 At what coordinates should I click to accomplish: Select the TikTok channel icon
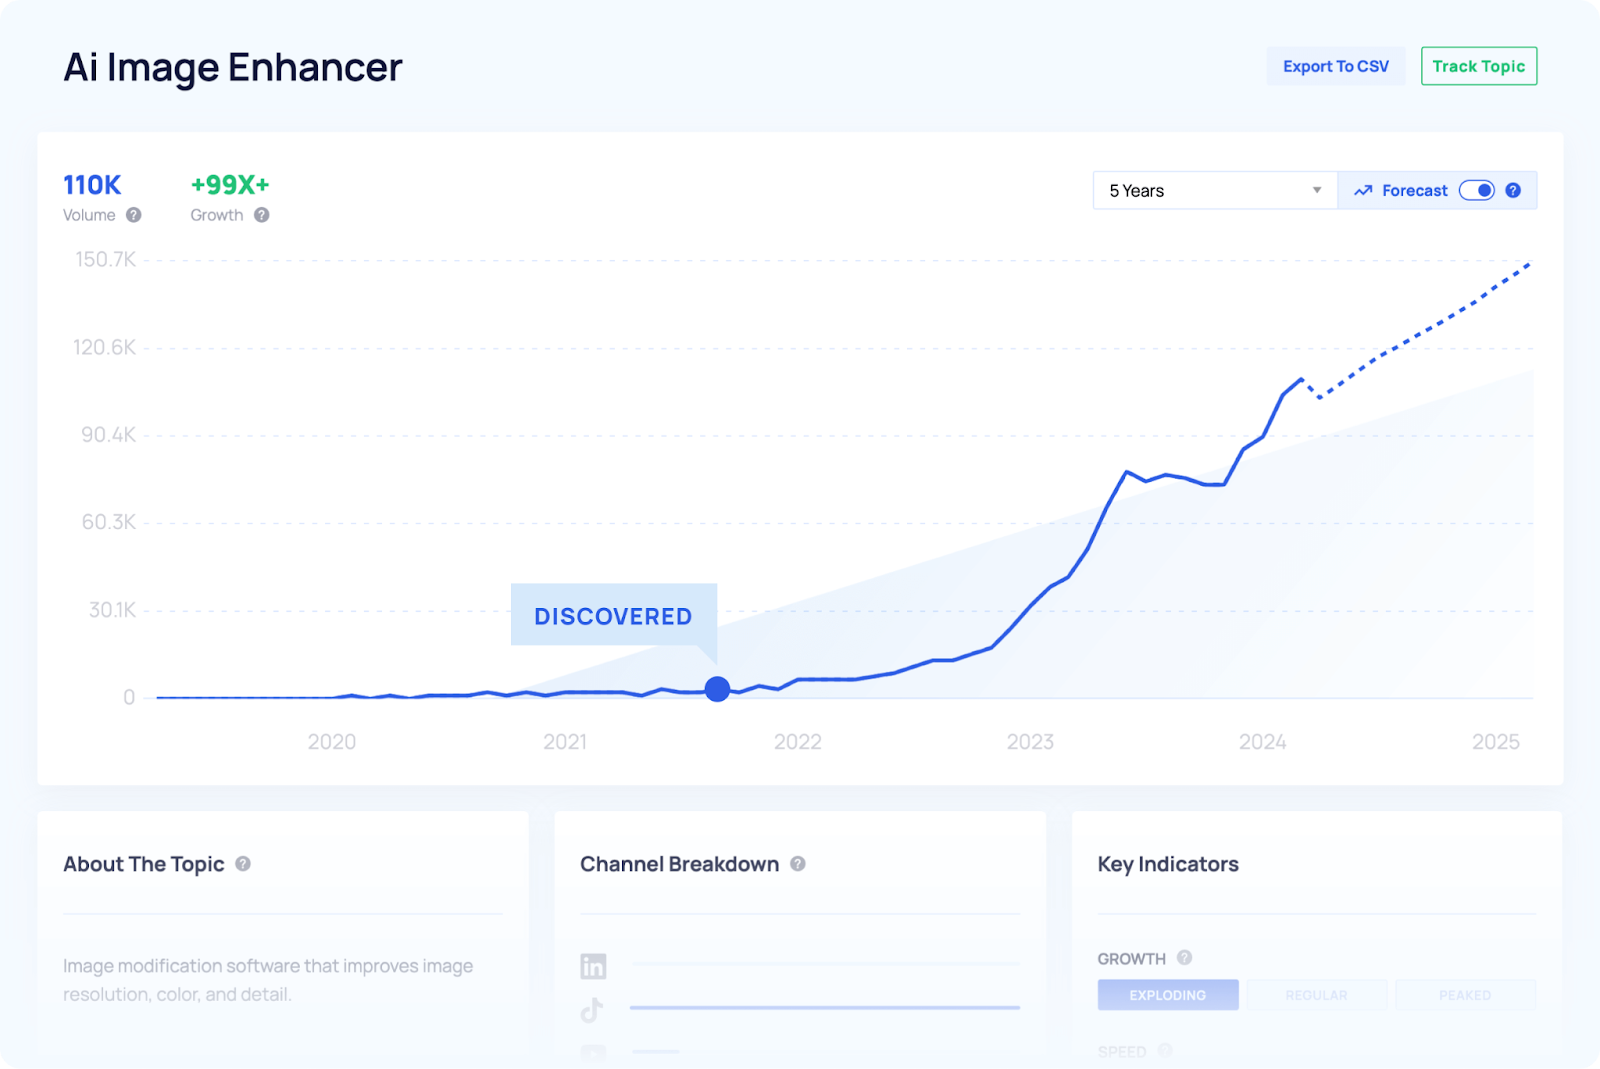[x=593, y=1010]
